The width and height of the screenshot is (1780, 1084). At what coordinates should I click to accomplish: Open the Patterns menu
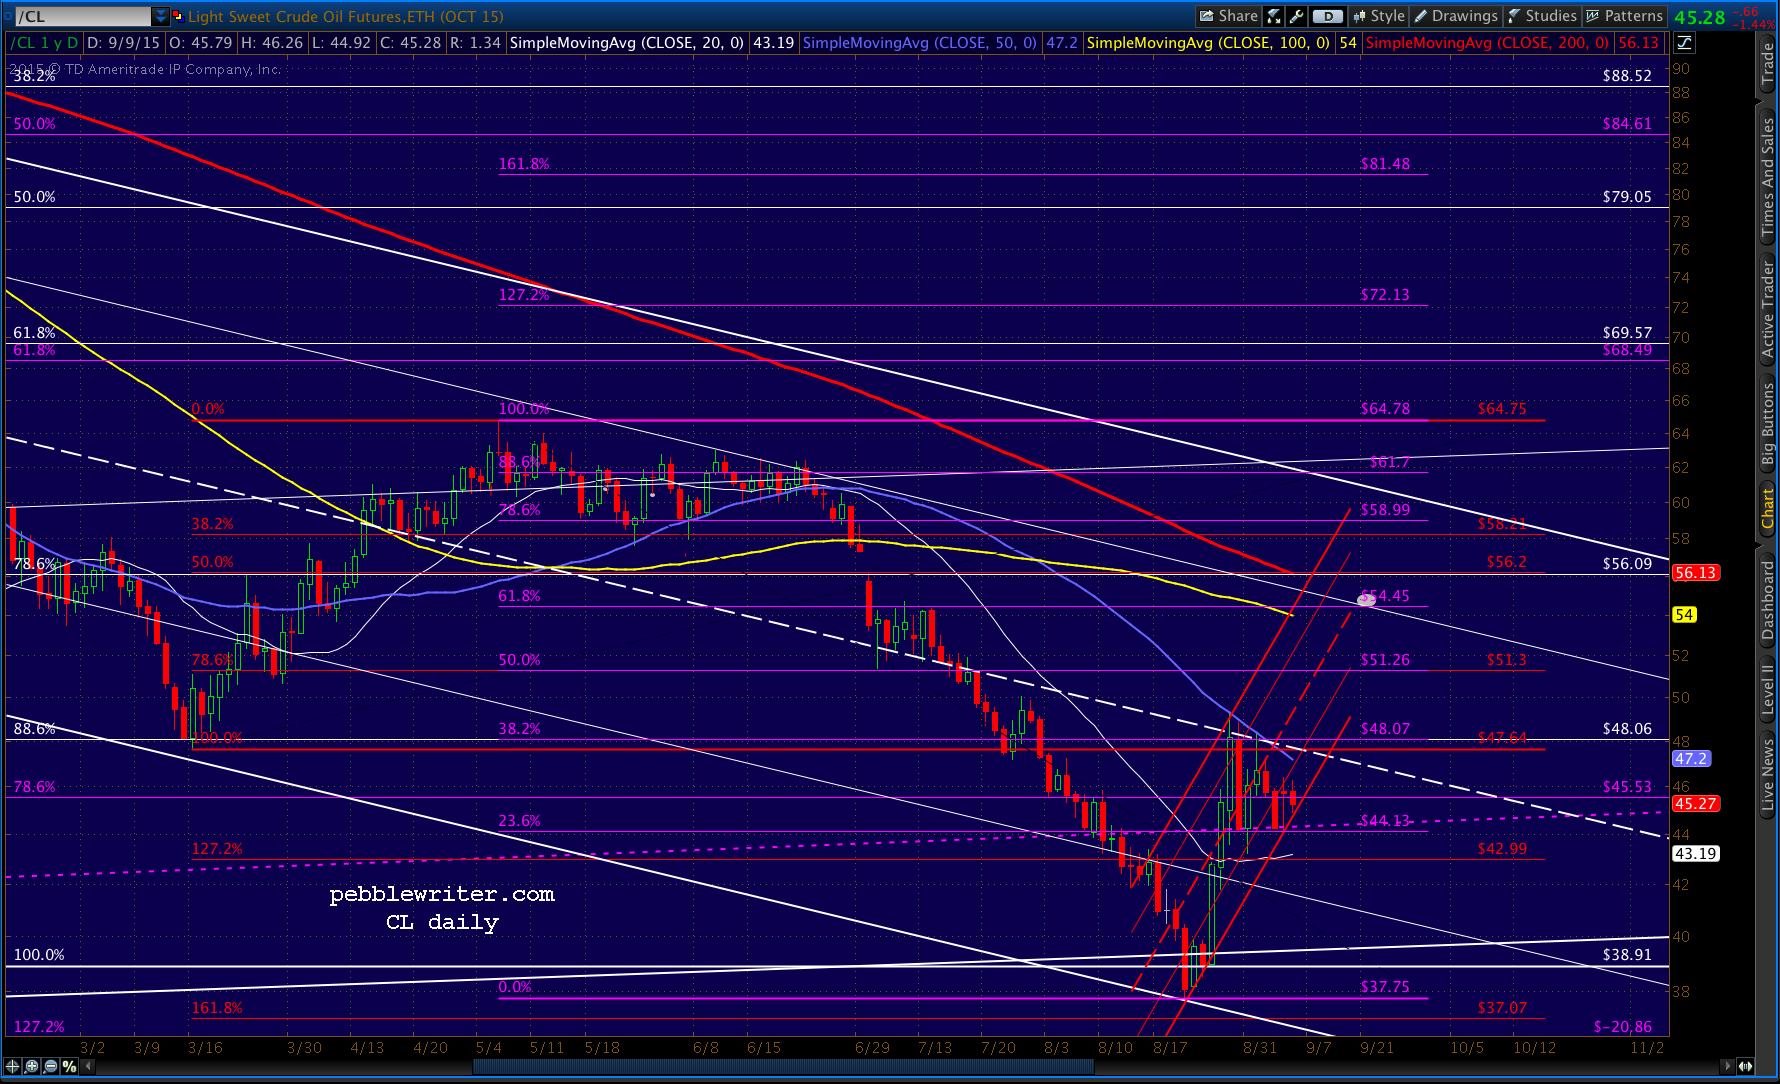coord(1625,16)
